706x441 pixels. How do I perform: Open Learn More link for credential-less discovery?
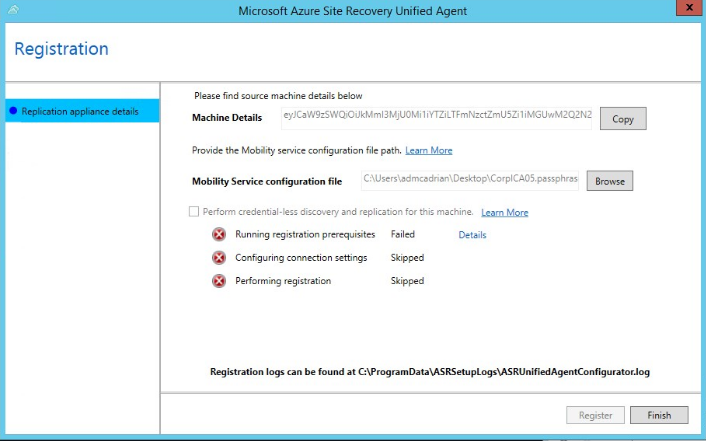click(505, 212)
